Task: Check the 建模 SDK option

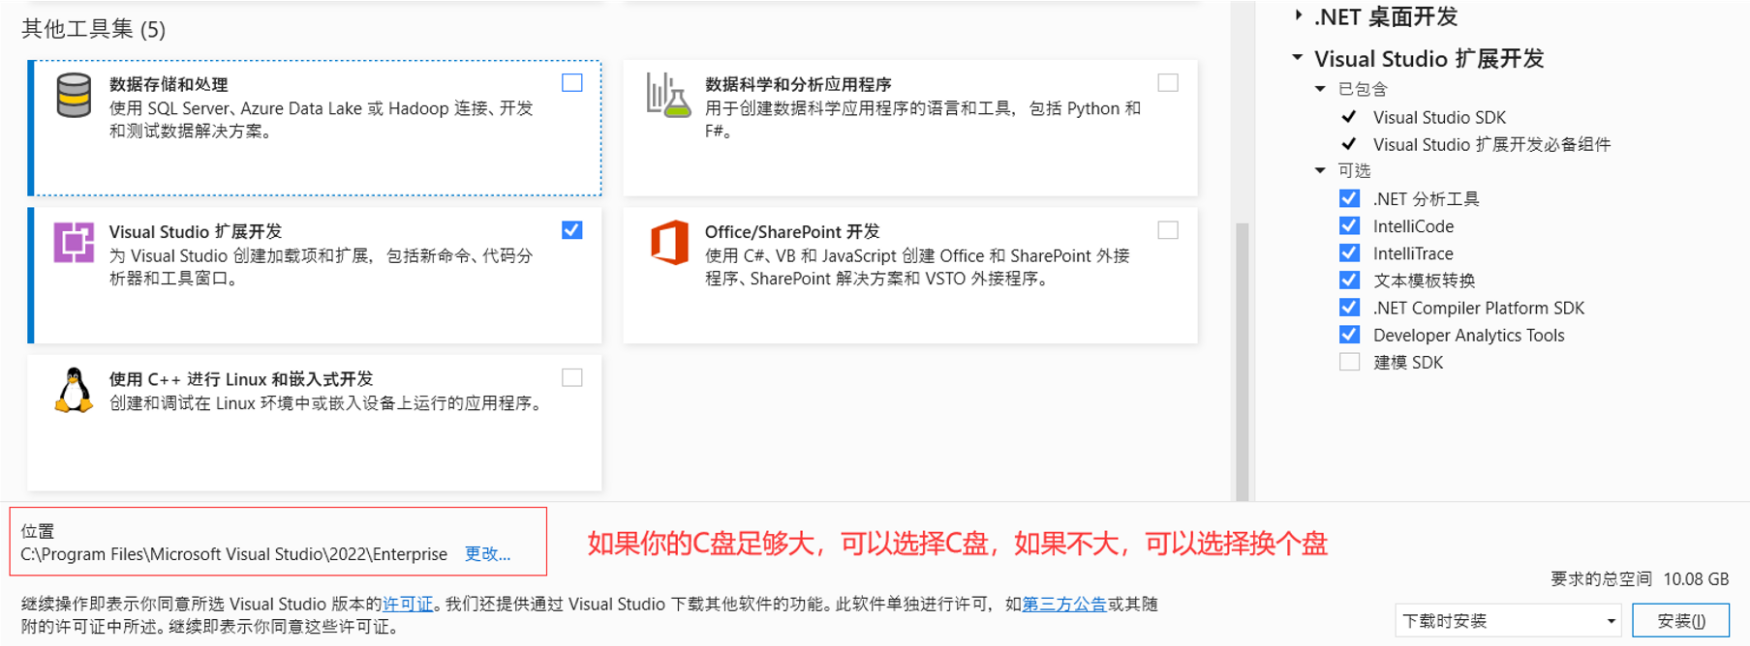Action: pos(1349,362)
